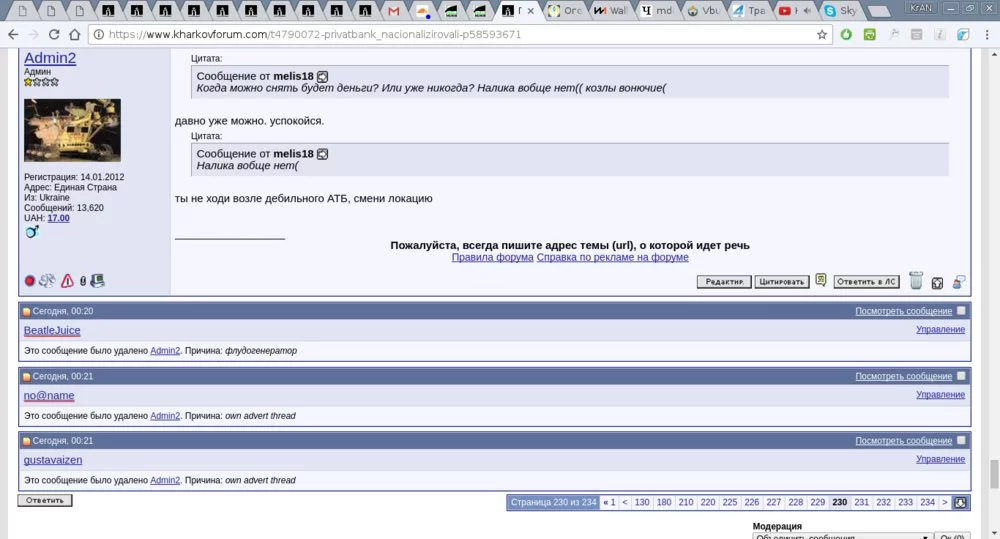Go to previous page with '<' link
The width and height of the screenshot is (1000, 539).
(625, 503)
